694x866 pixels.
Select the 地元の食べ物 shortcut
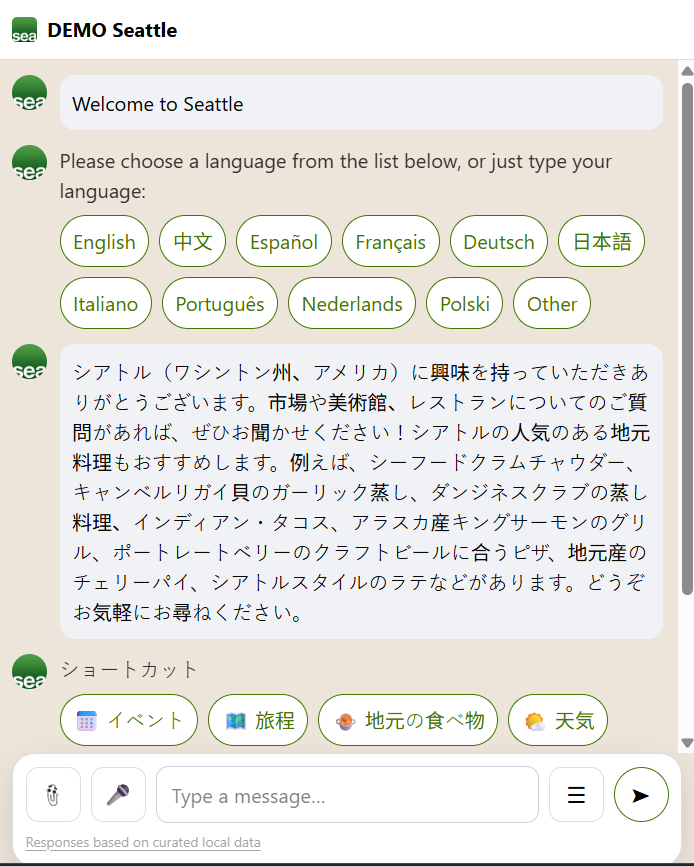[408, 720]
